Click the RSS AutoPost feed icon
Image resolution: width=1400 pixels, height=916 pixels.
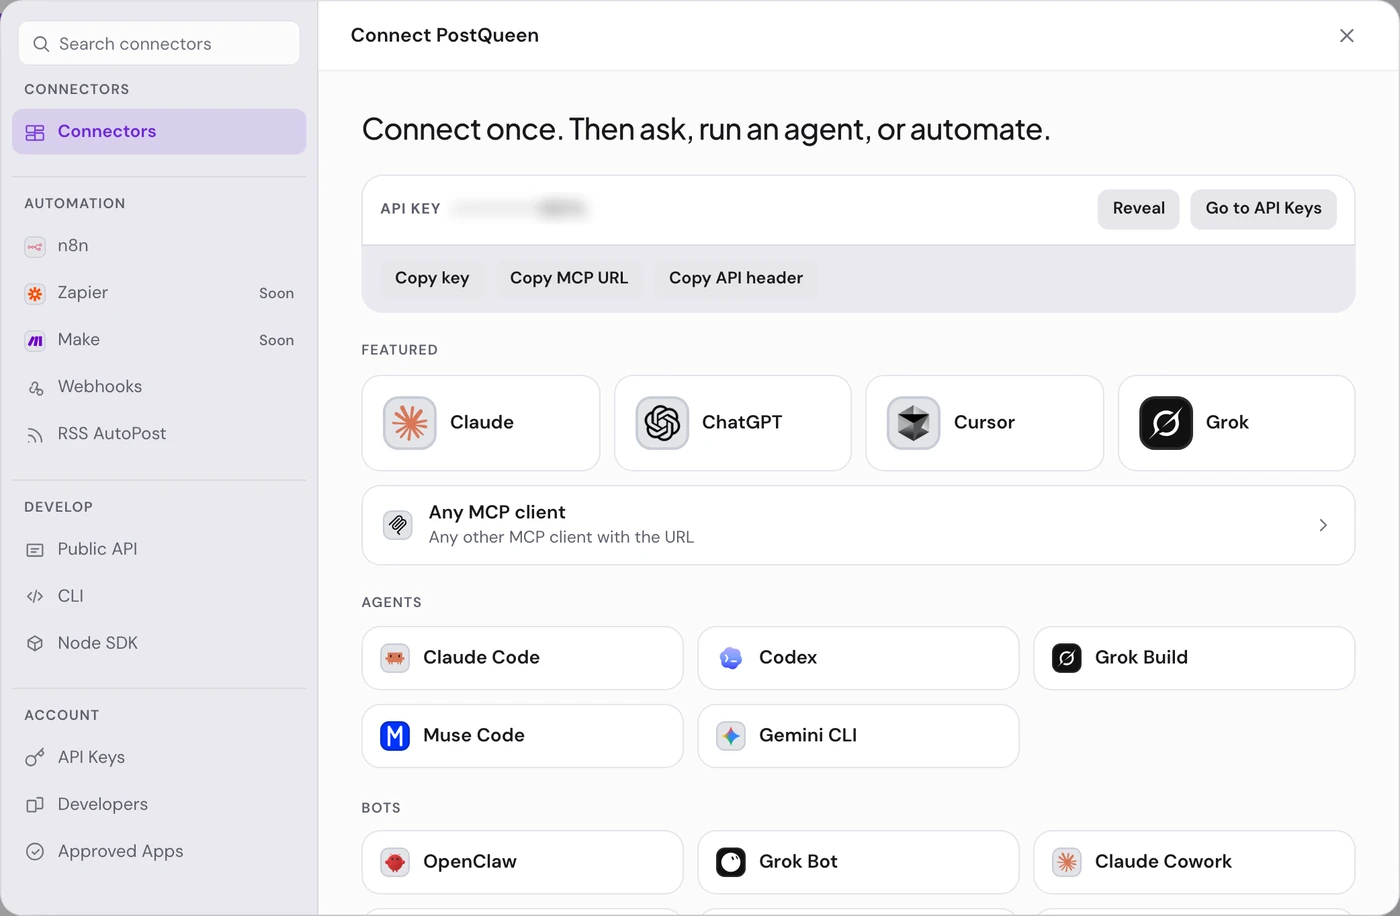(x=35, y=434)
